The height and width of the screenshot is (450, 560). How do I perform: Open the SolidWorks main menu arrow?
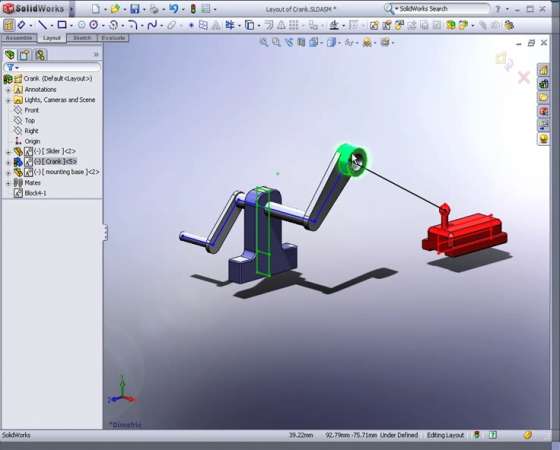[72, 9]
